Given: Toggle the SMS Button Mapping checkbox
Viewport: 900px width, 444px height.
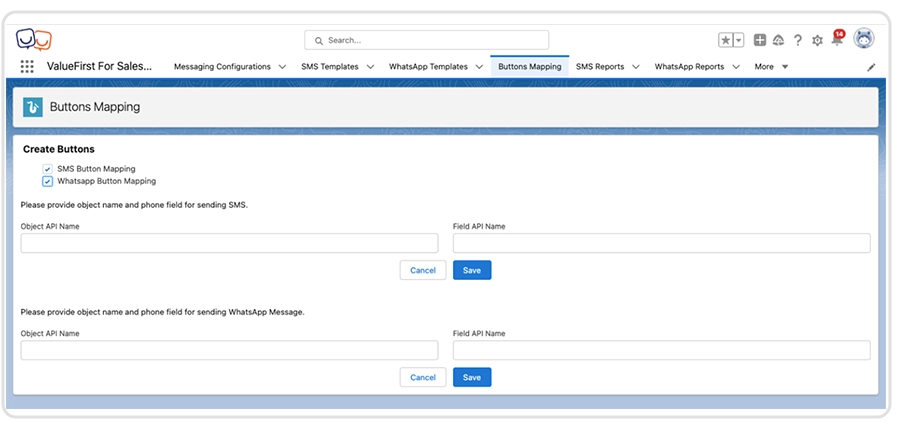Looking at the screenshot, I should coord(48,169).
